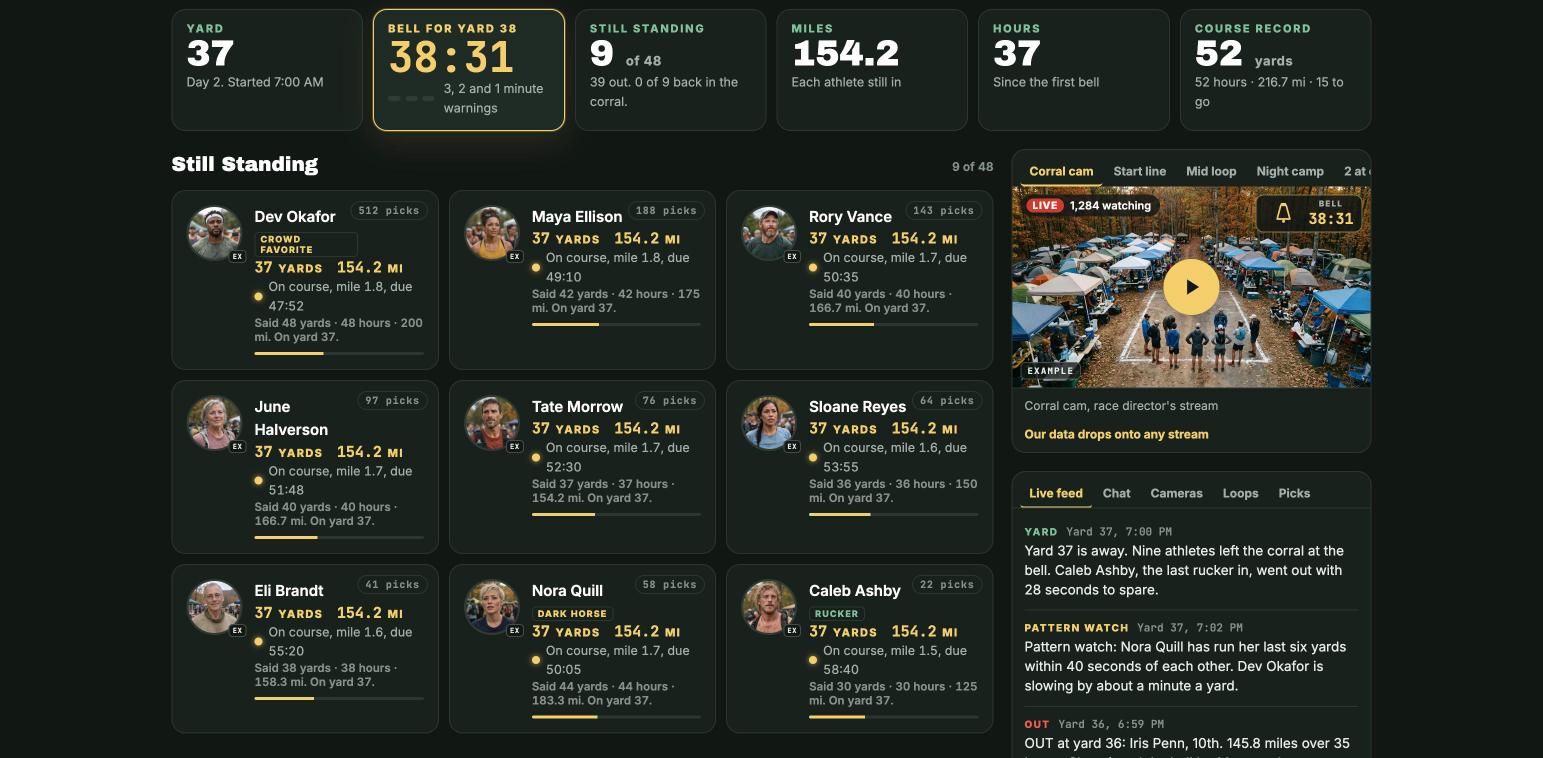Screen dimensions: 1543x758
Task: Open Rory Vance's avatar photo
Action: click(x=769, y=233)
